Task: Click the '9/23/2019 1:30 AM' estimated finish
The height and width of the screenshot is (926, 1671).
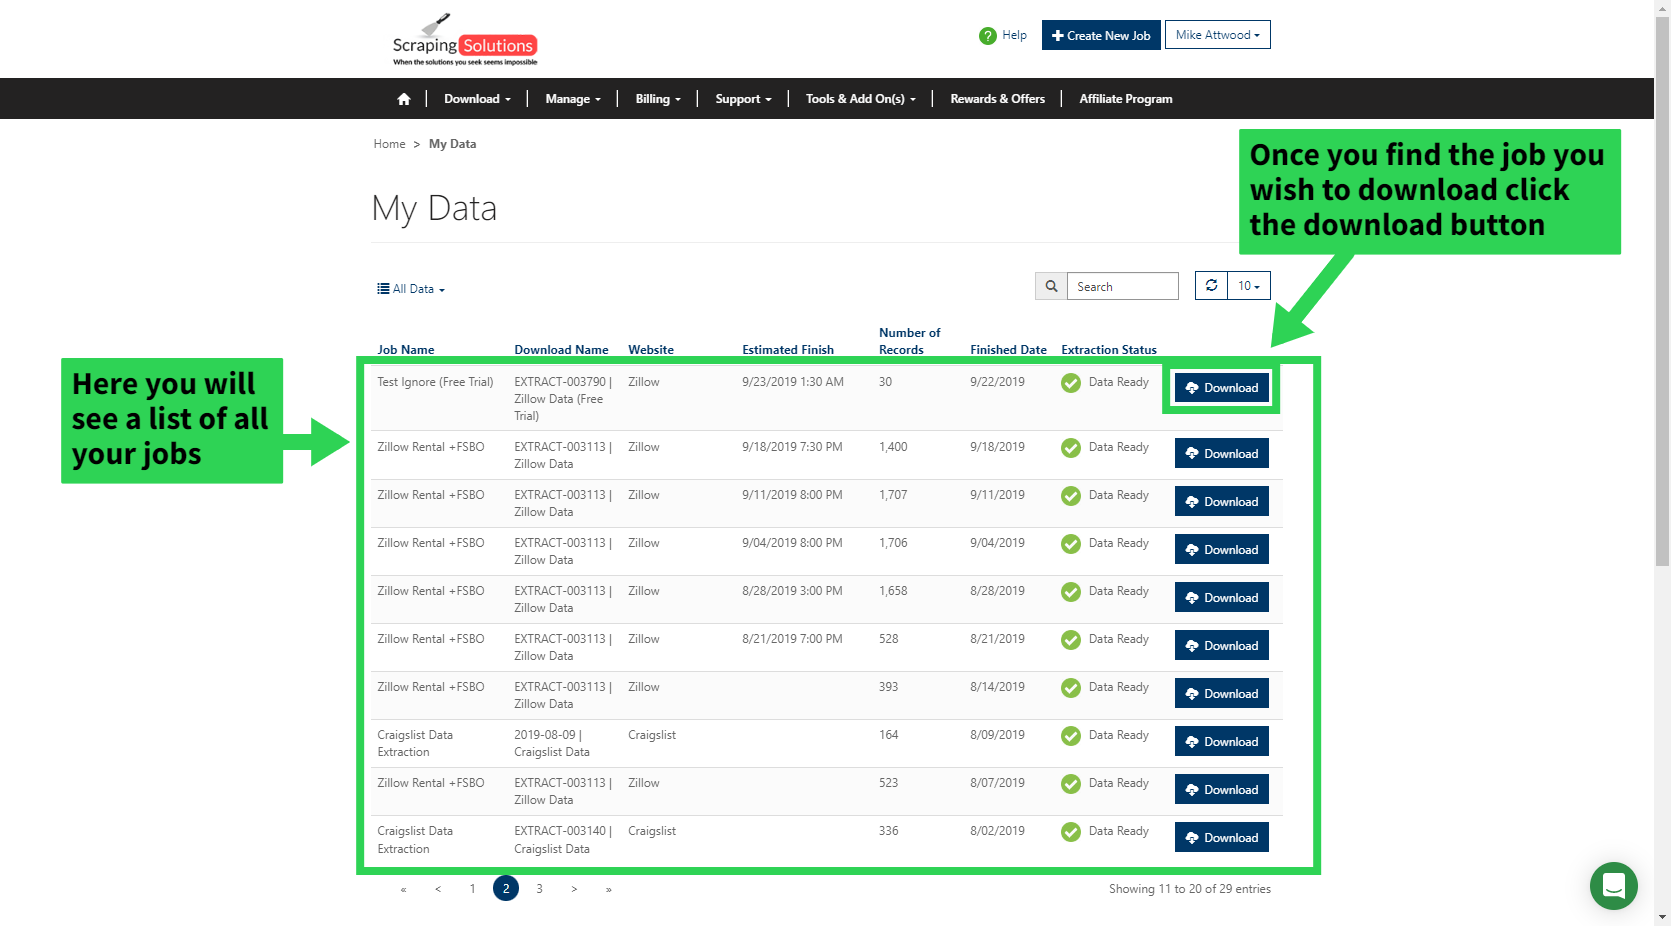Action: 793,382
